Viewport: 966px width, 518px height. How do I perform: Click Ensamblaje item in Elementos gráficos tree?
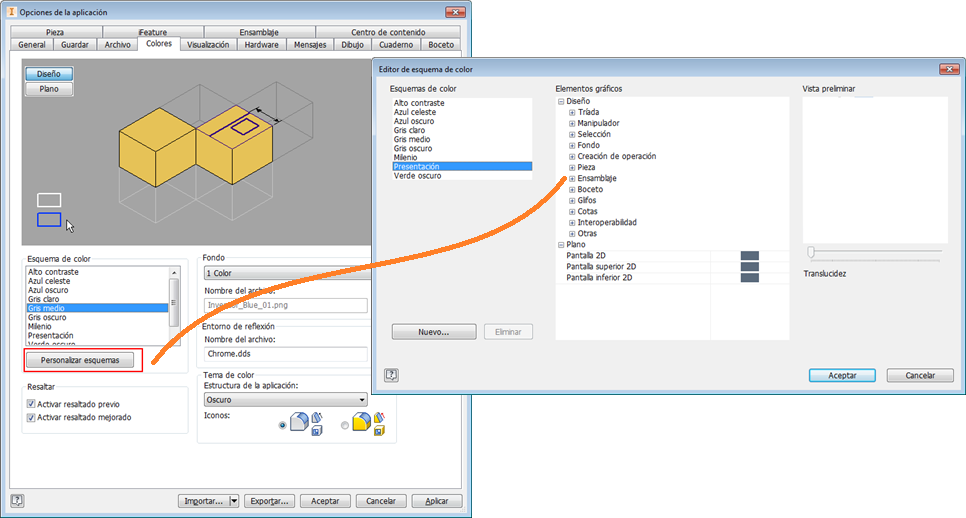pos(597,179)
